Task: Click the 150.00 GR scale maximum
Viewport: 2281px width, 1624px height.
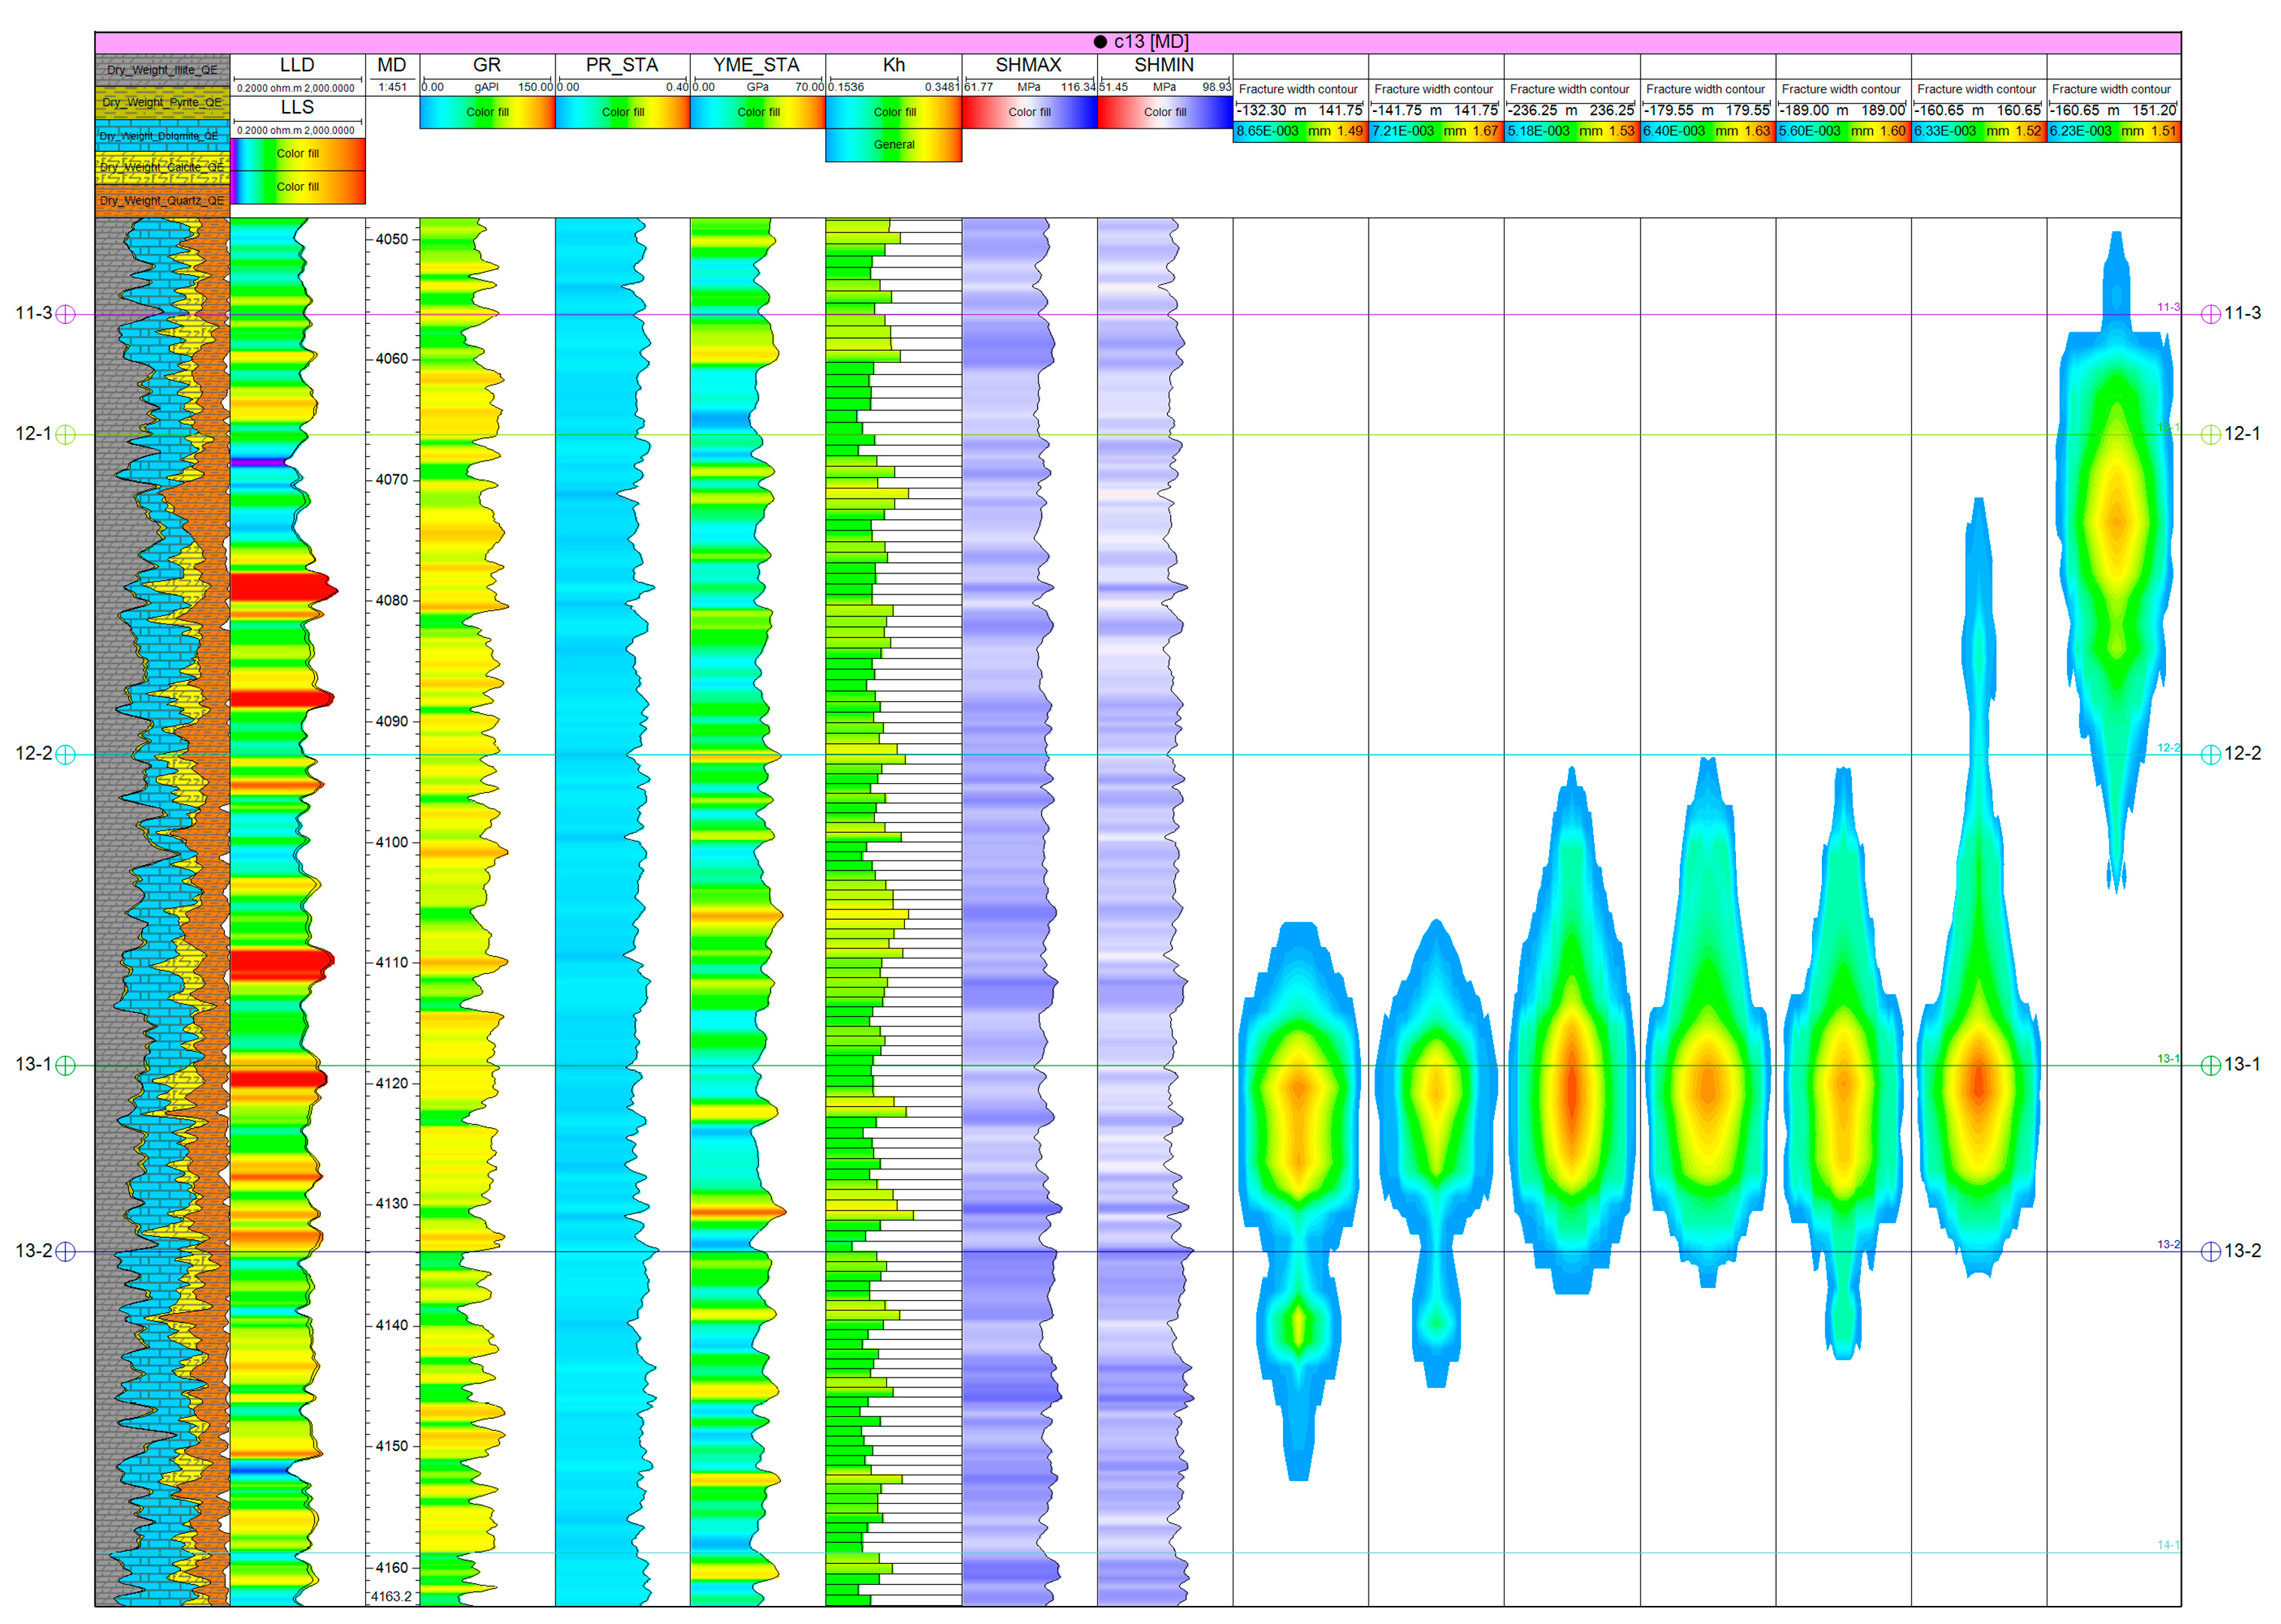Action: pyautogui.click(x=536, y=88)
